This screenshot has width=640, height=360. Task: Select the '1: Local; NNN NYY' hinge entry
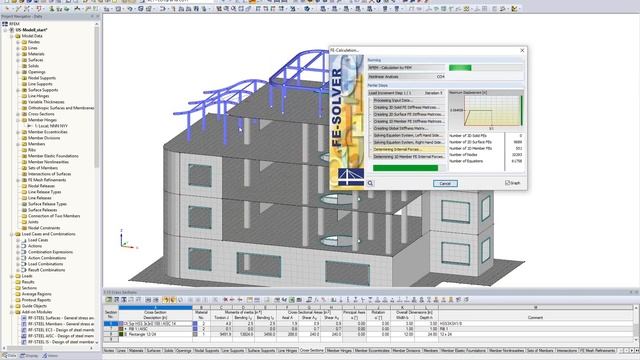tap(51, 126)
